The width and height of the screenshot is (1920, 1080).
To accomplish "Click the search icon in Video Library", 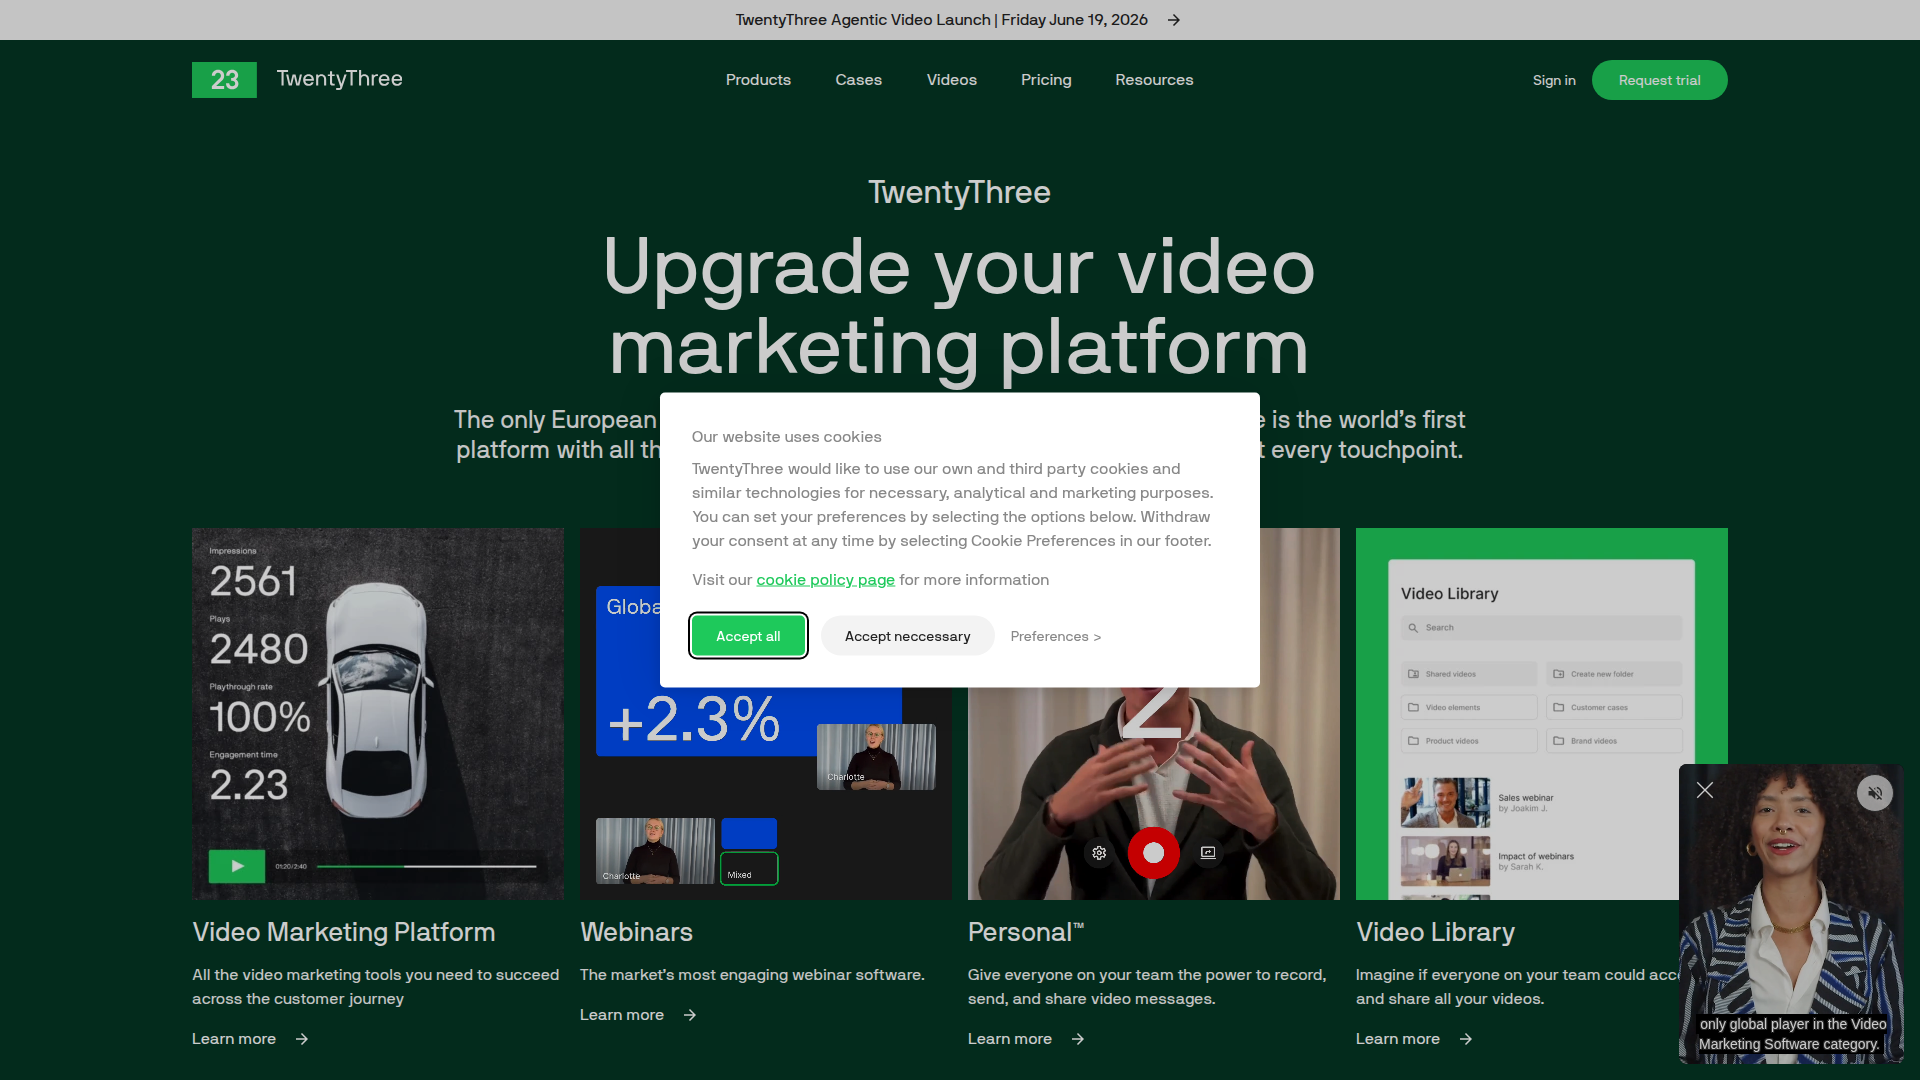I will pyautogui.click(x=1413, y=628).
